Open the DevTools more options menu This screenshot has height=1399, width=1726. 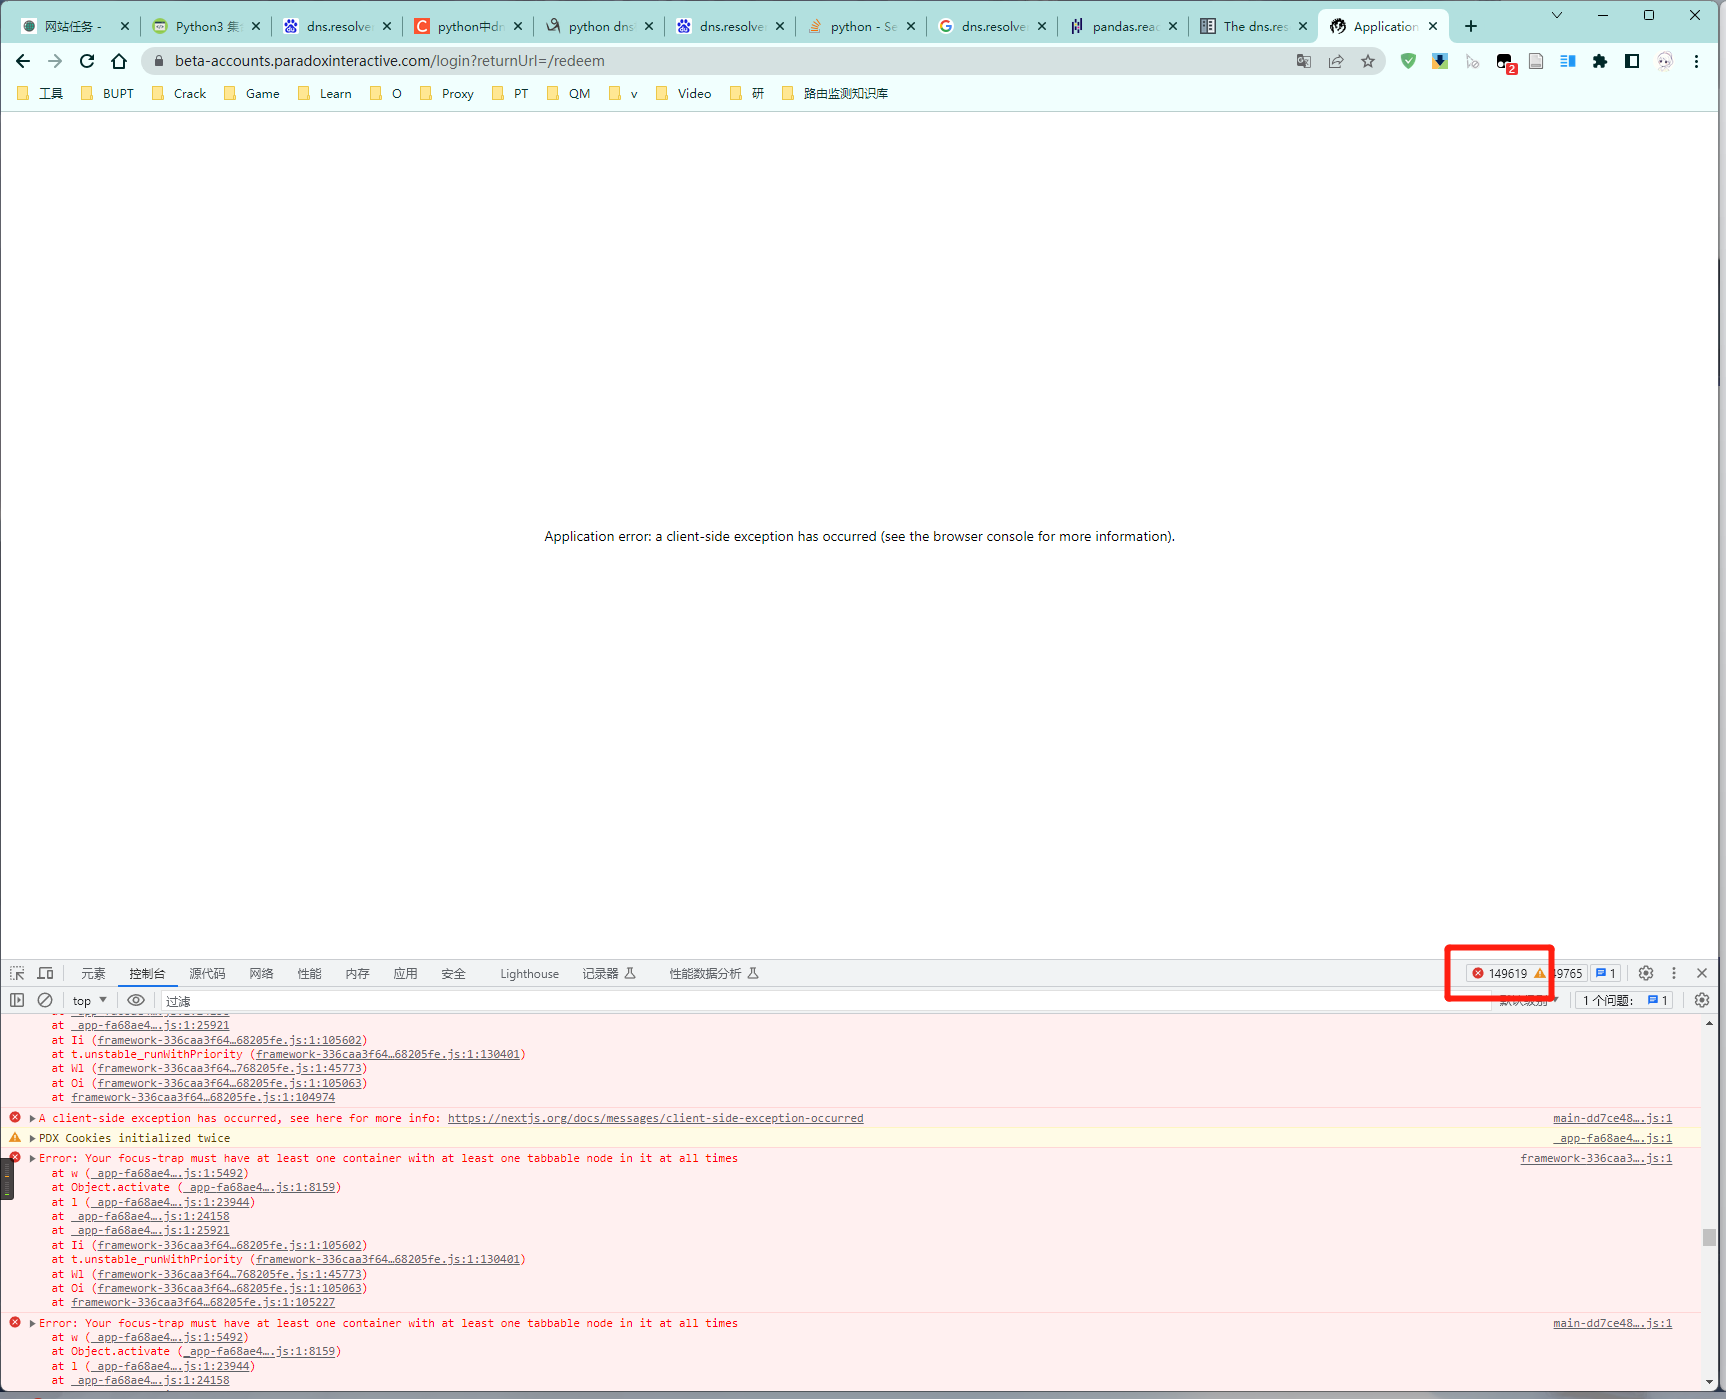(x=1674, y=972)
